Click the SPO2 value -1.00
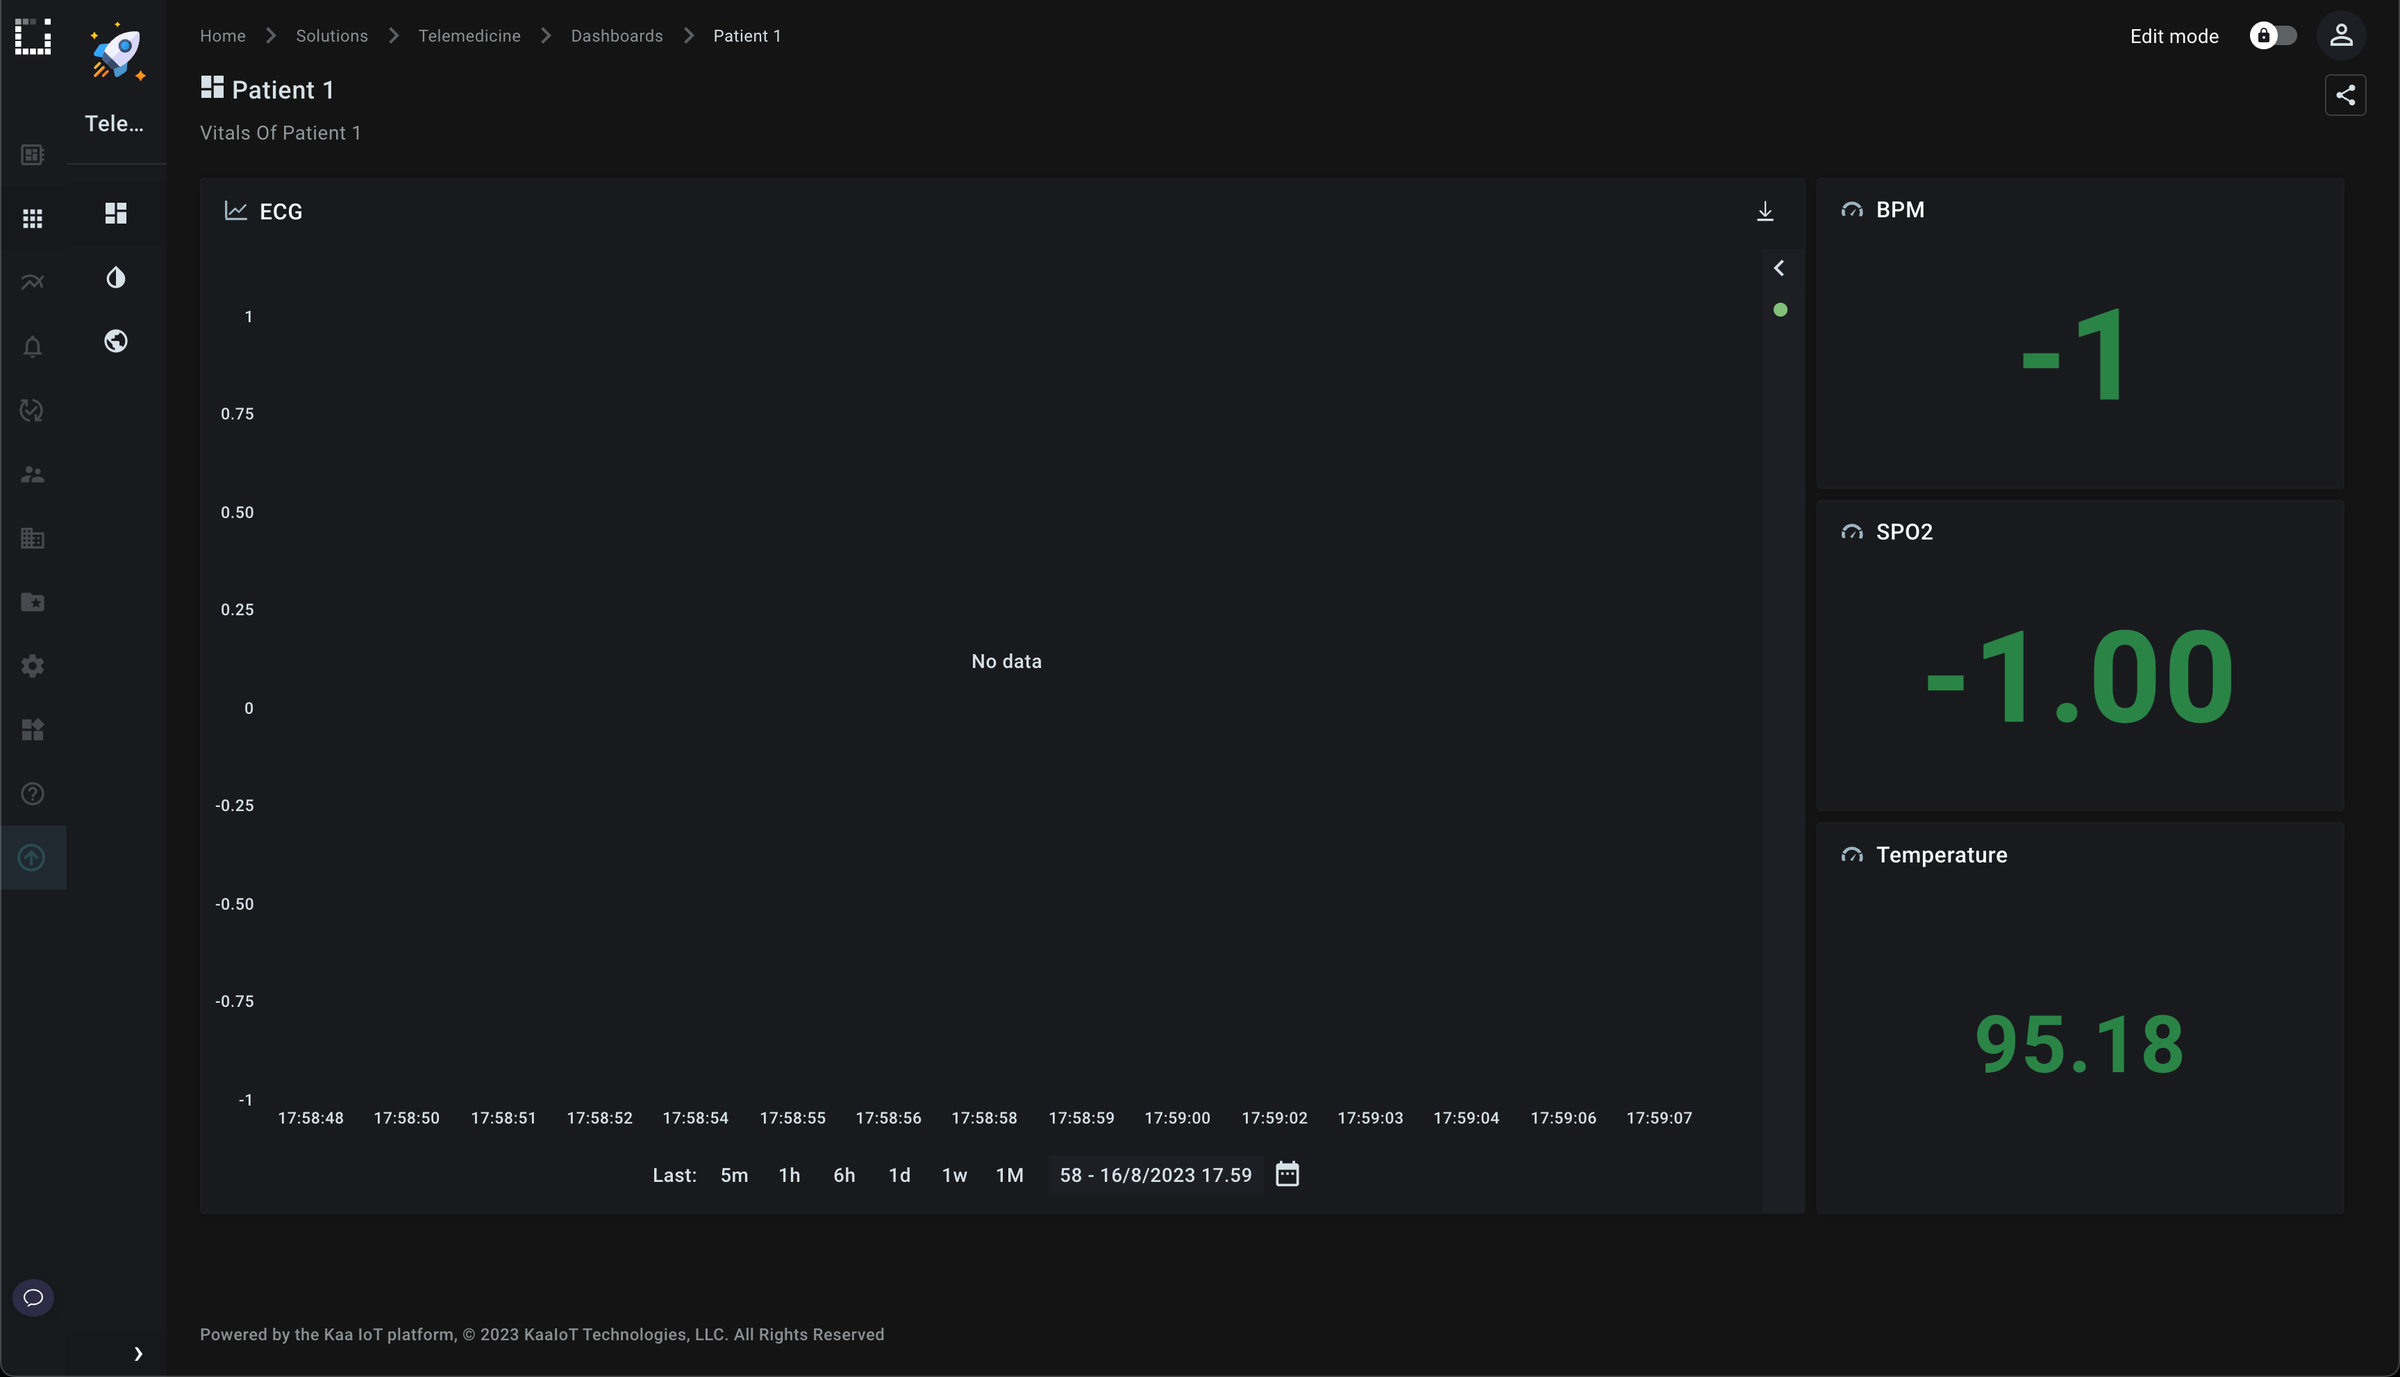 point(2079,677)
